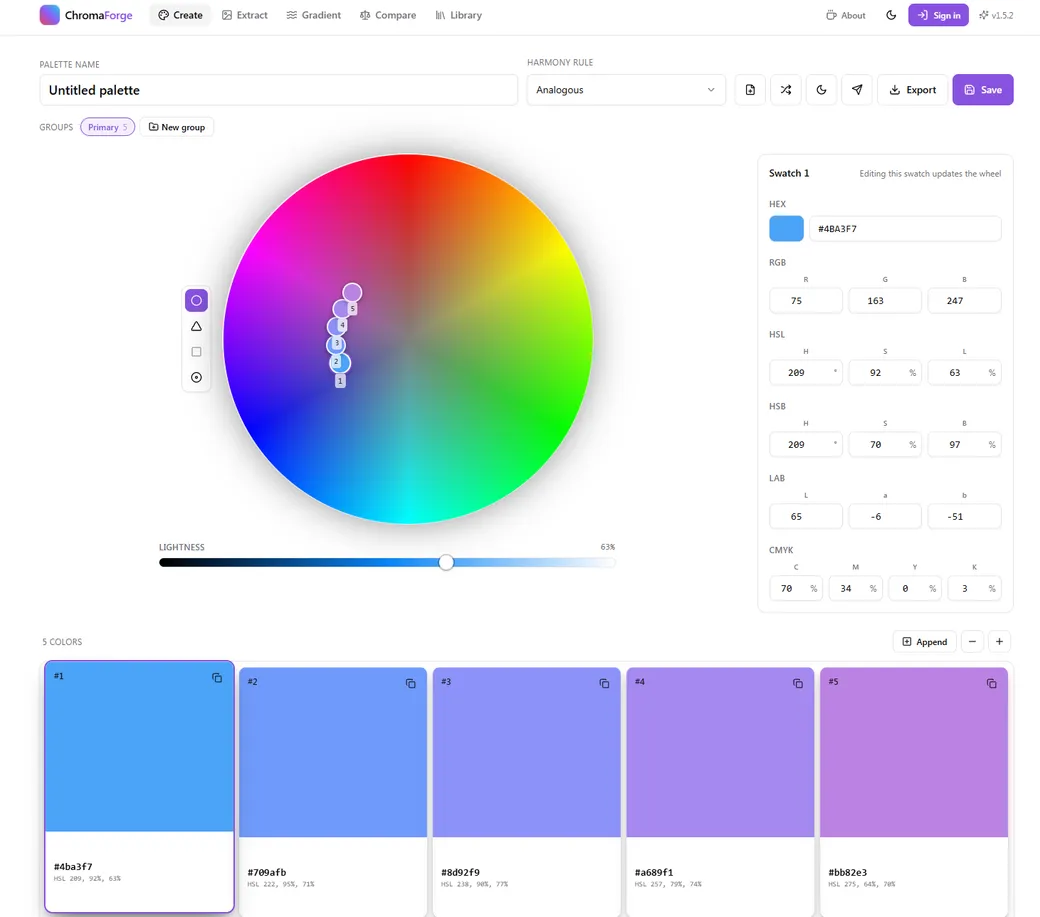Select swatch #4 color card
Screen dimensions: 1040x917
(x=720, y=792)
